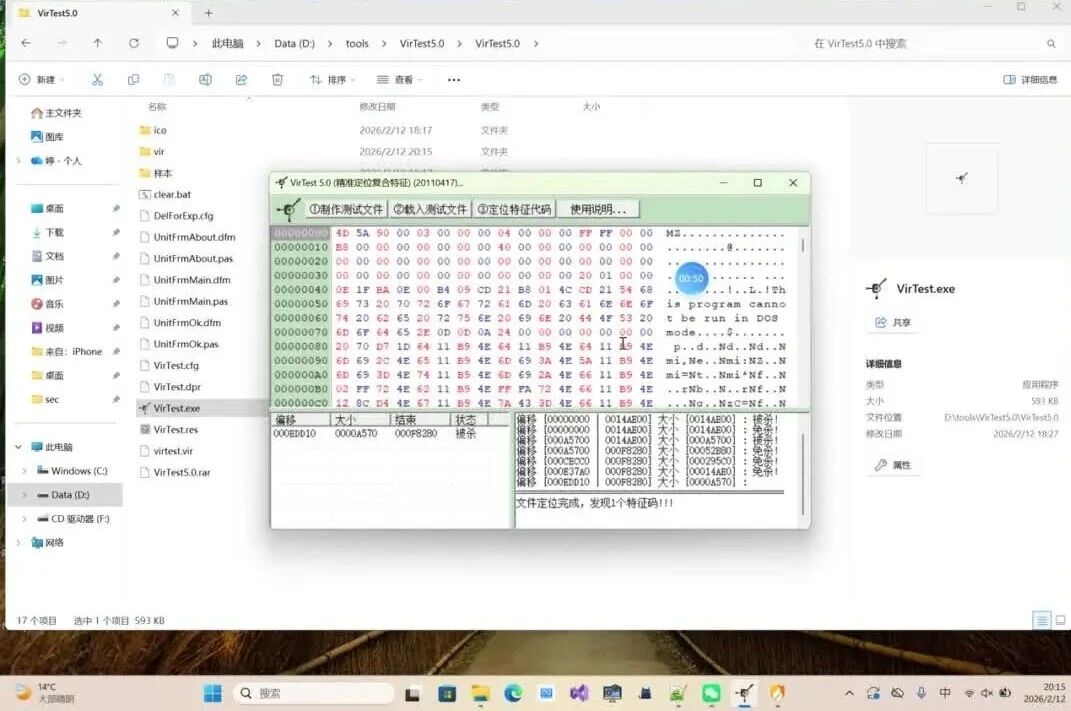Open 下载 in the navigation pane
Viewport: 1071px width, 711px height.
tap(47, 232)
